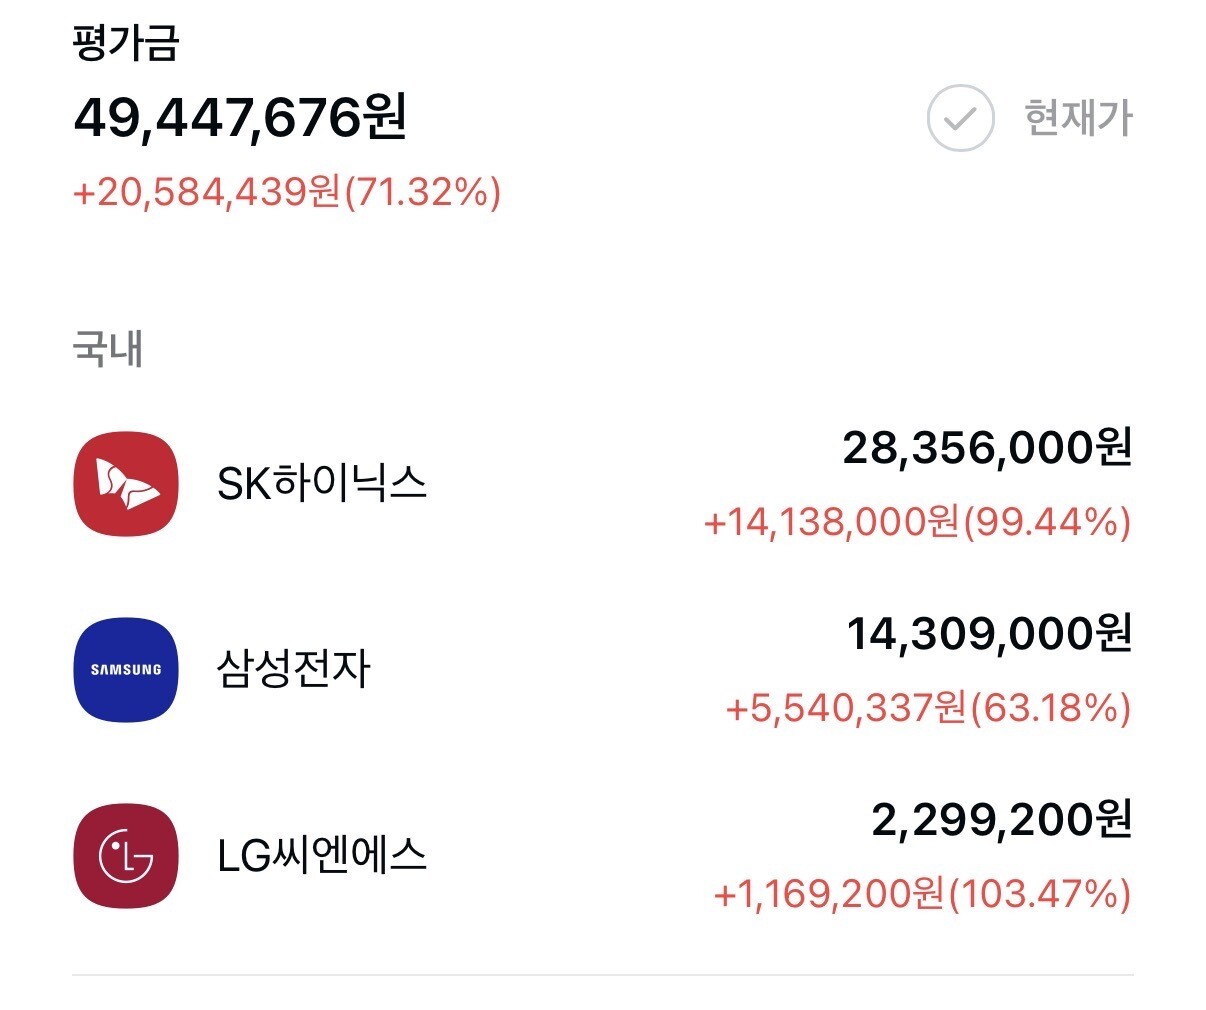Tap the LG face symbol in icon
1206x1010 pixels.
point(126,857)
